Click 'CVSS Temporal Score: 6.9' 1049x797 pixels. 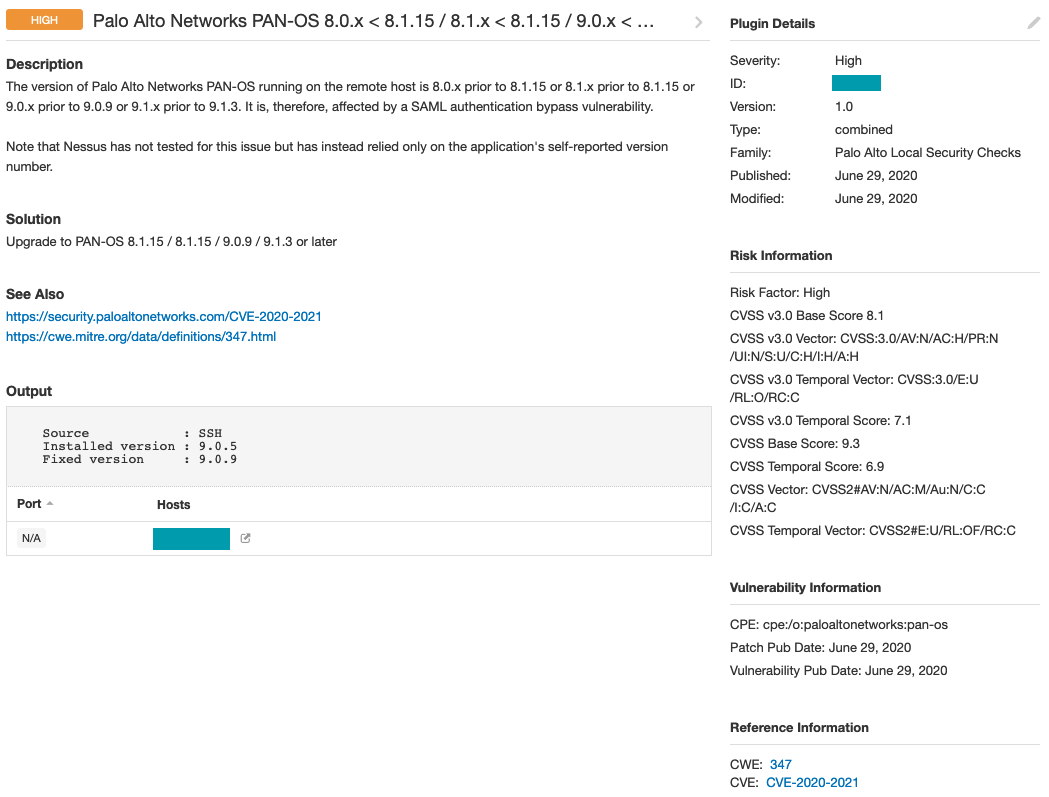[x=807, y=466]
